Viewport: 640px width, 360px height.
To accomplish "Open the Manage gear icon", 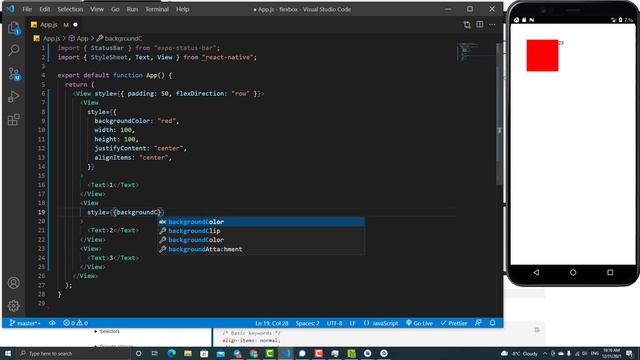I will (x=13, y=305).
